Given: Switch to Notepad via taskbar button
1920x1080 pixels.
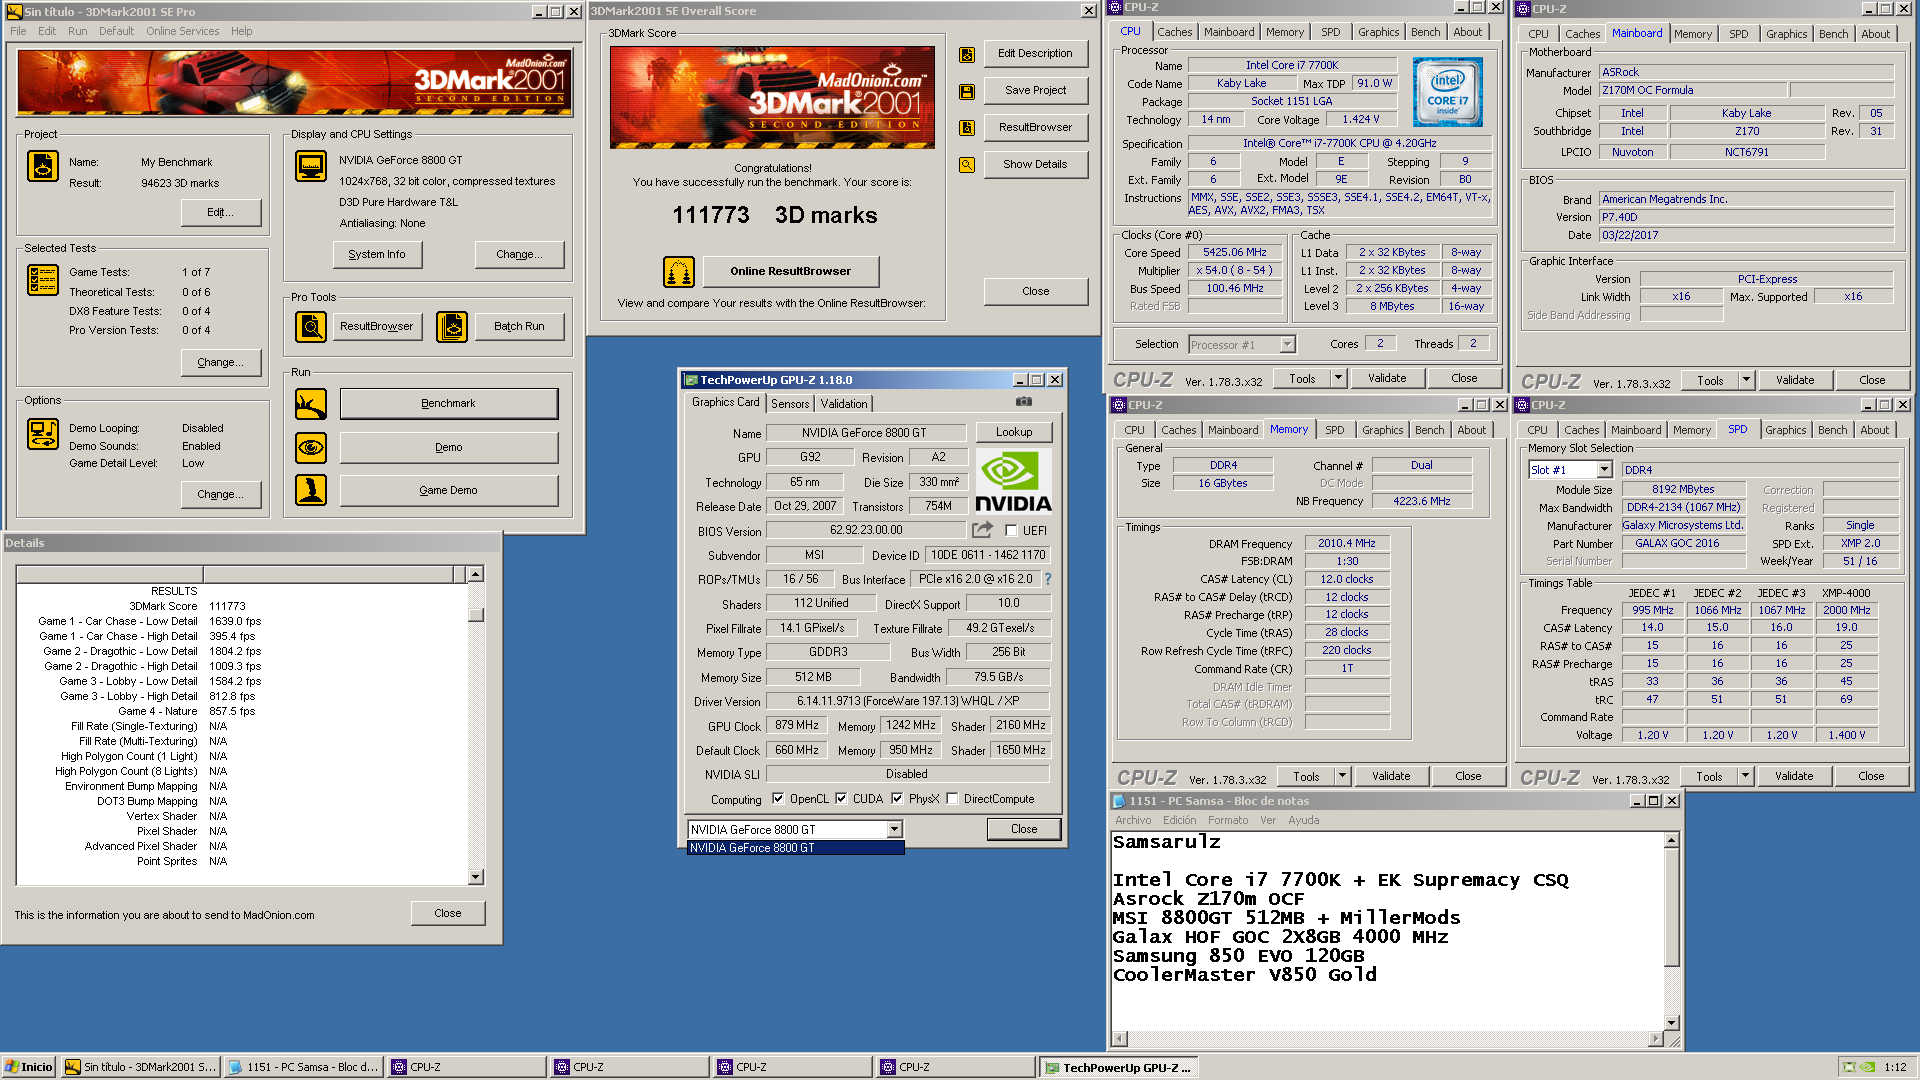Looking at the screenshot, I should [x=302, y=1067].
